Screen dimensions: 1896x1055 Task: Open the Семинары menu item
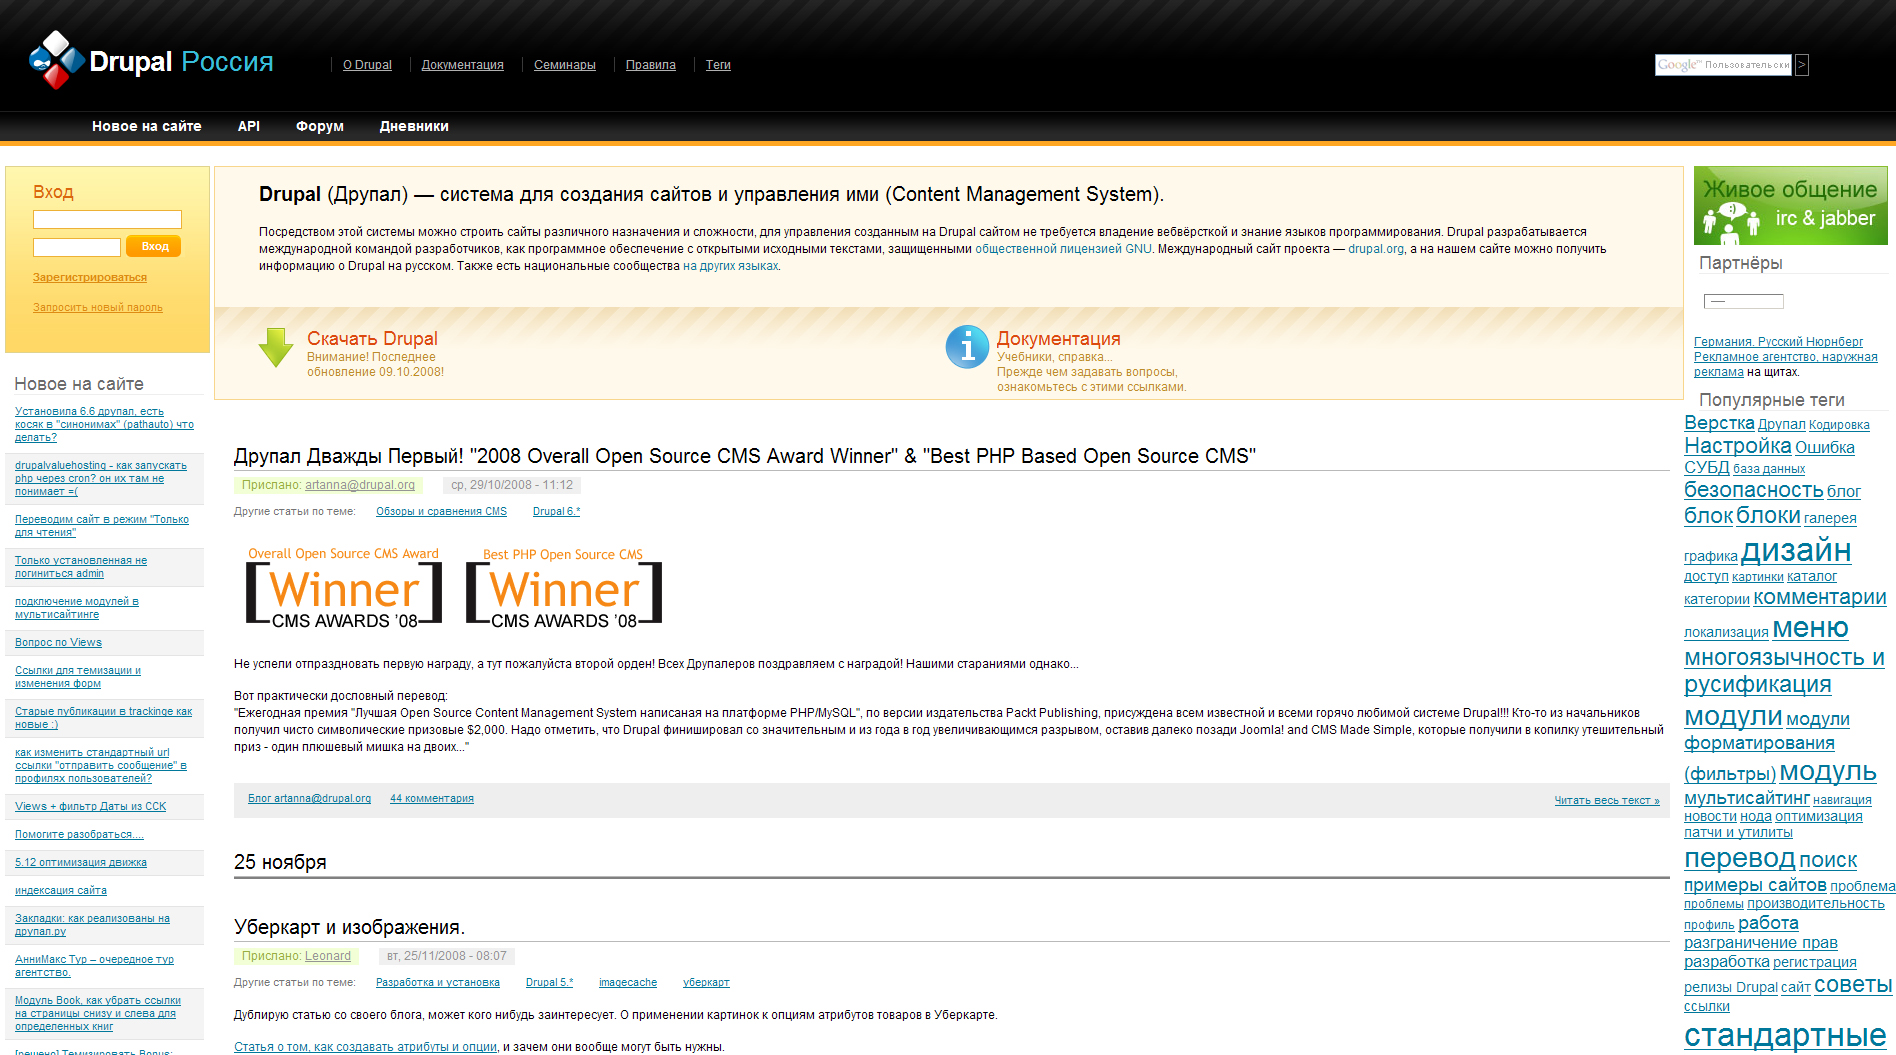pyautogui.click(x=565, y=65)
